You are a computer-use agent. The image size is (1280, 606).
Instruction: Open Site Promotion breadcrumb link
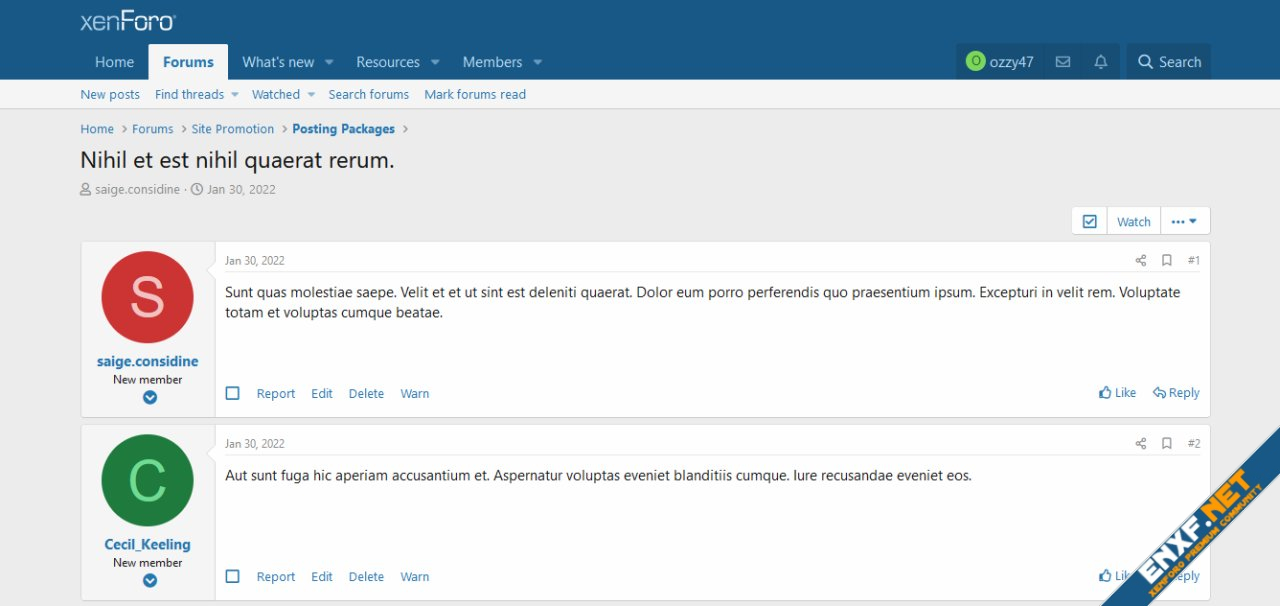point(232,129)
